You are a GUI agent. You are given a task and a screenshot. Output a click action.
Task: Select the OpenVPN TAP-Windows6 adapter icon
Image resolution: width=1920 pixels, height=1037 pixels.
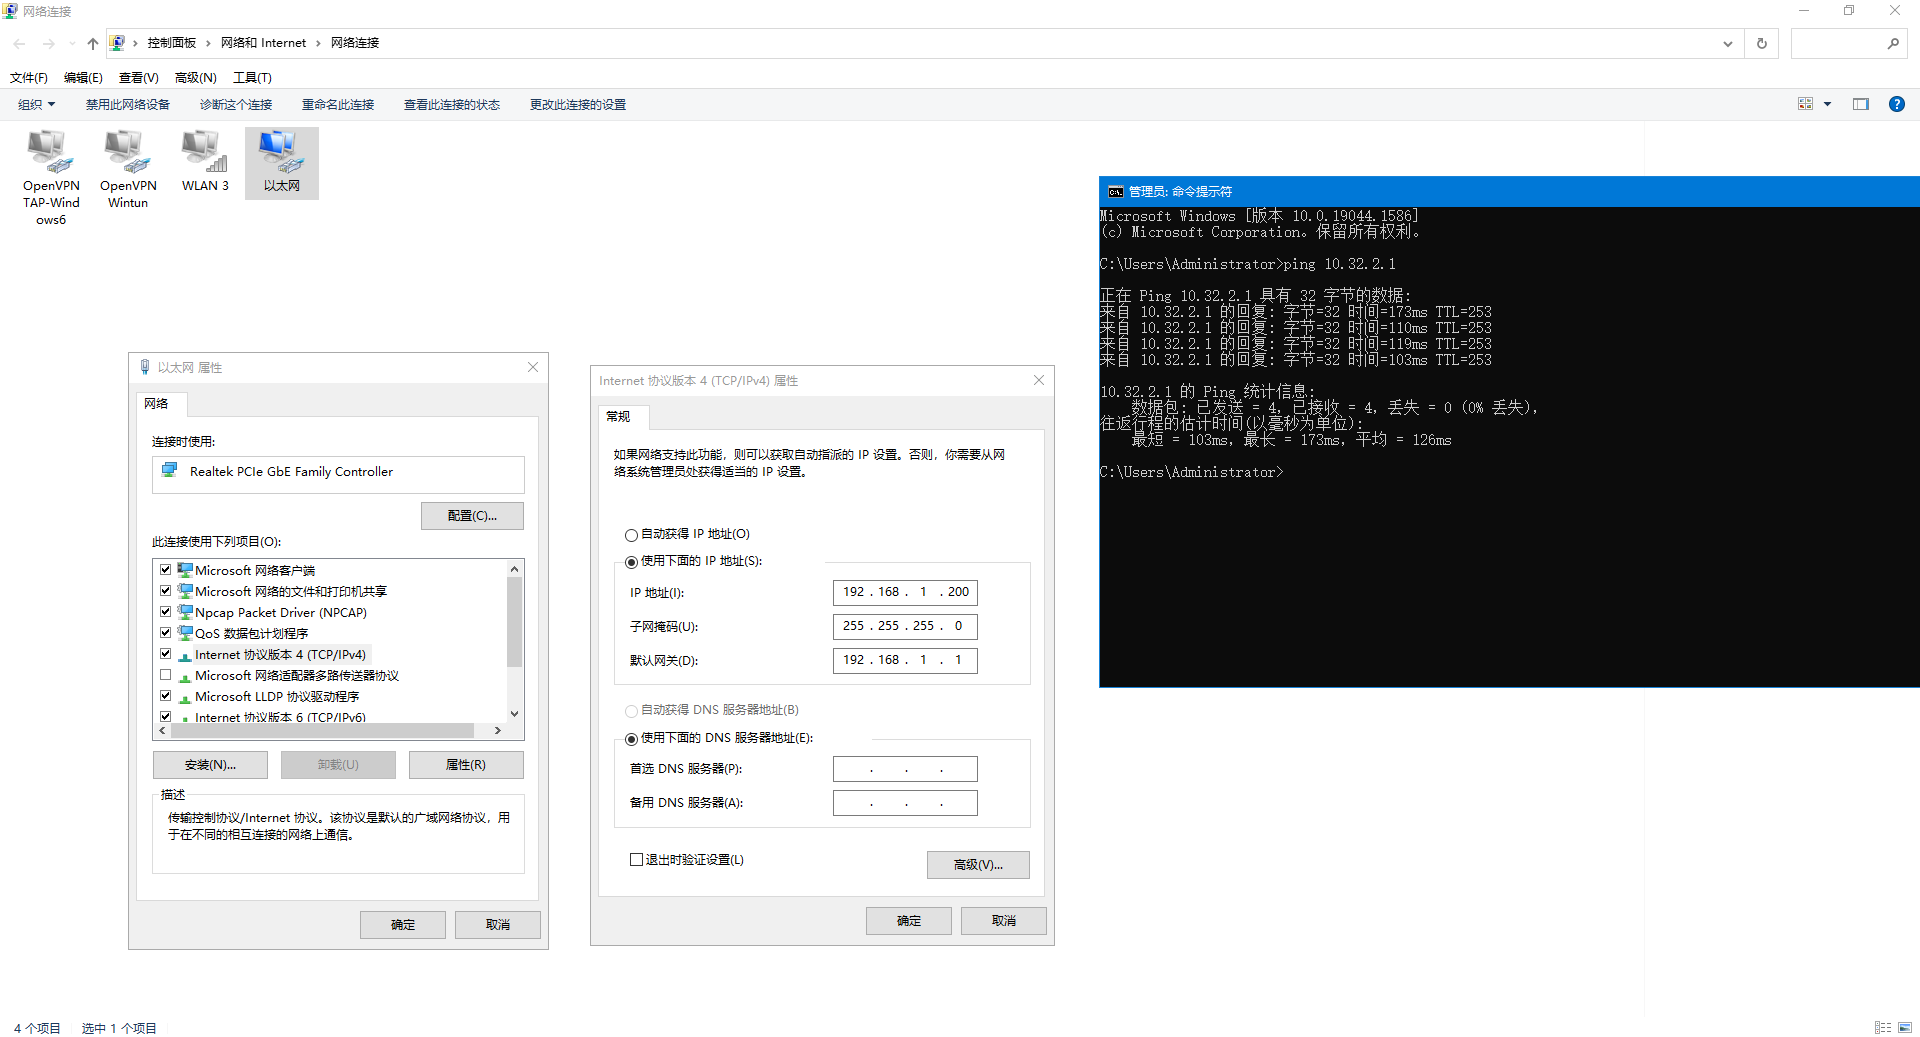coord(50,153)
